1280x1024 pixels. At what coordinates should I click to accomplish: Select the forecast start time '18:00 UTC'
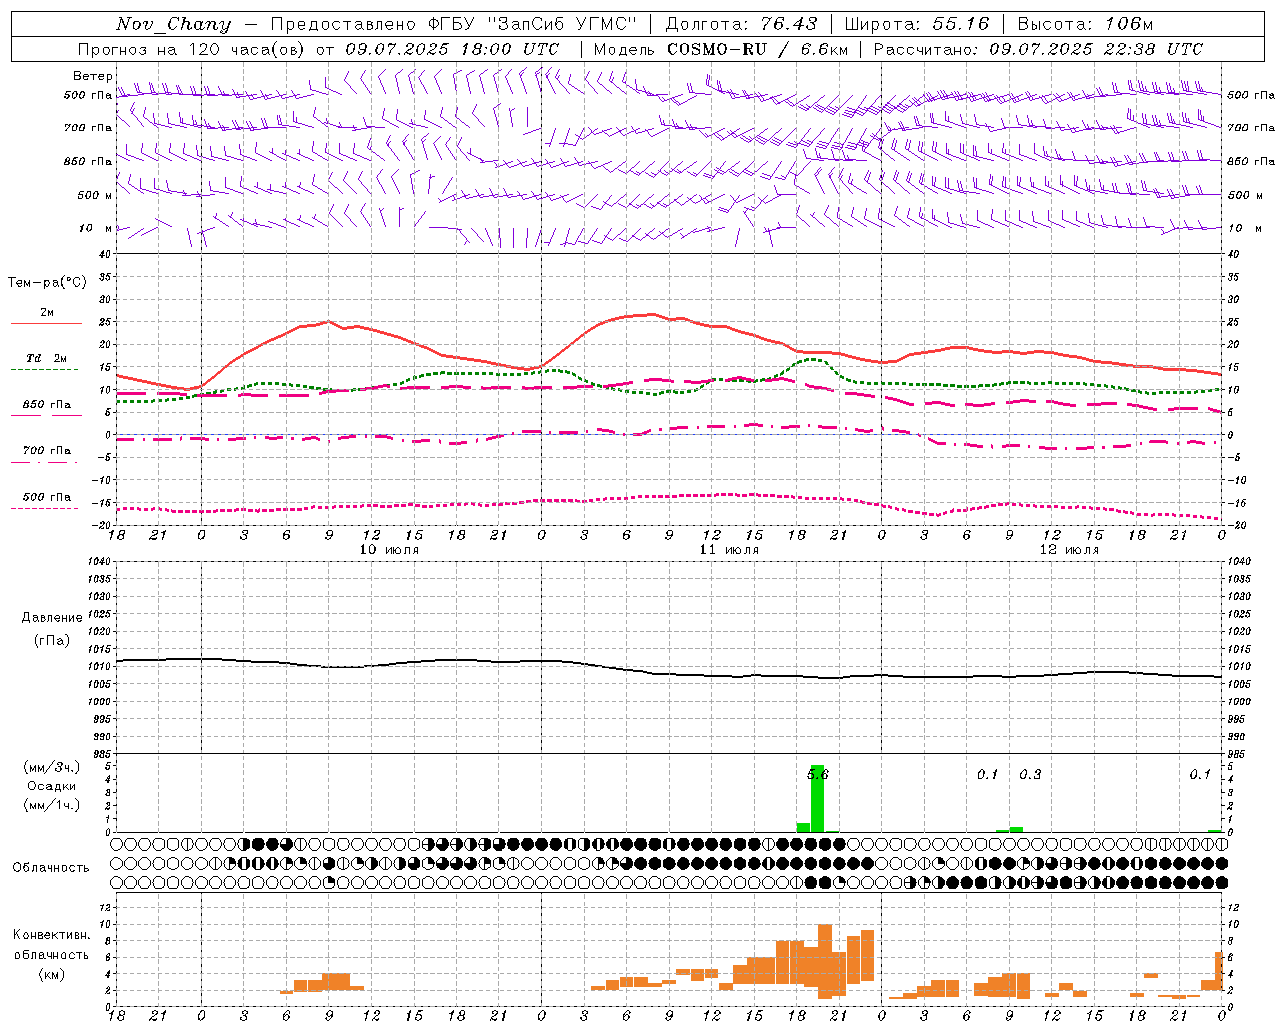[x=510, y=49]
